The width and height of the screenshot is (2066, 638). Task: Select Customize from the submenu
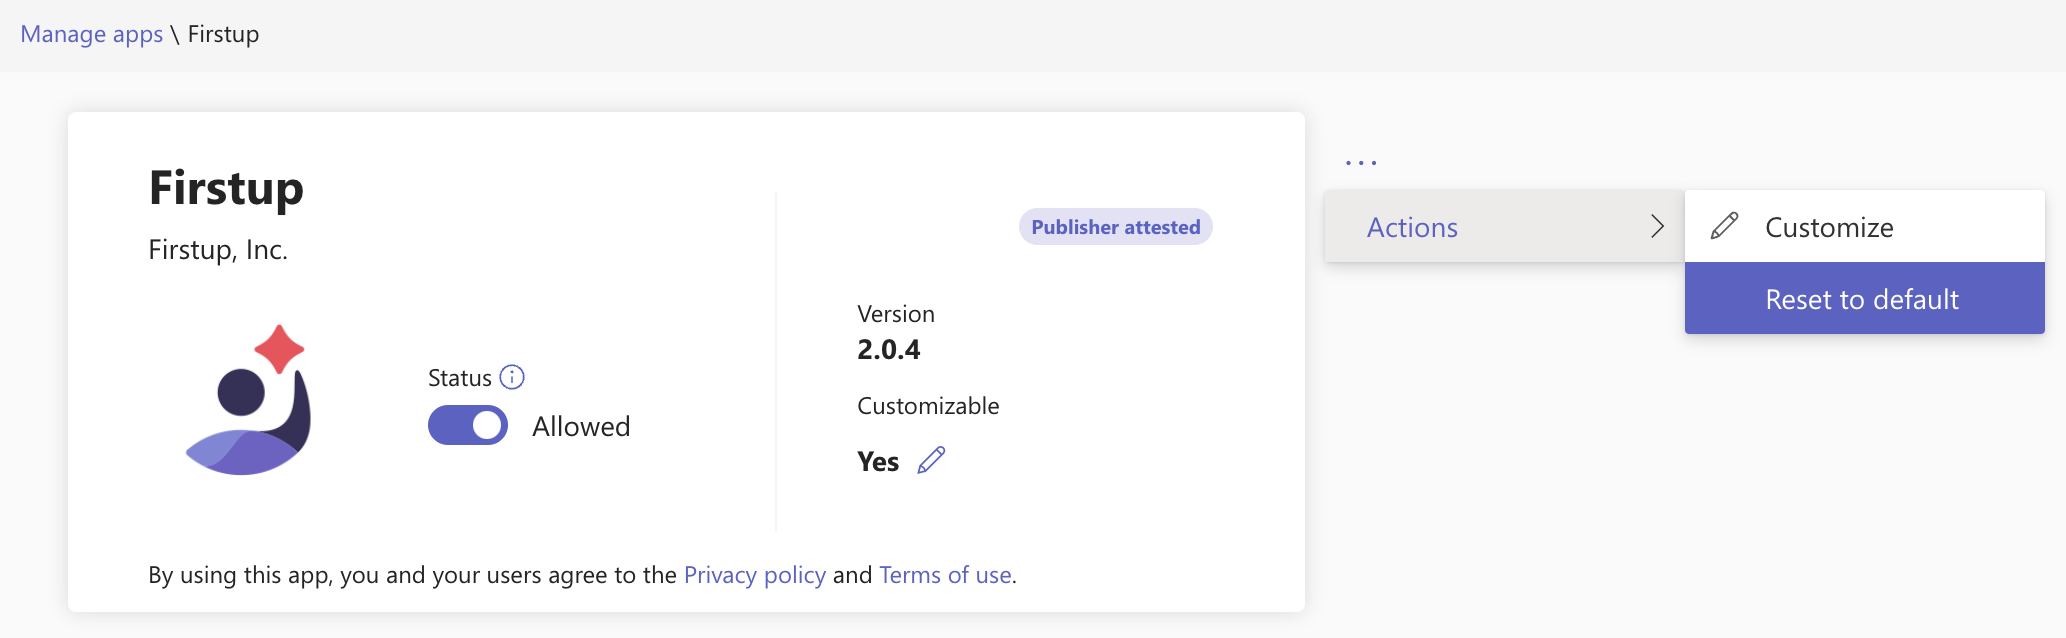pos(1864,226)
